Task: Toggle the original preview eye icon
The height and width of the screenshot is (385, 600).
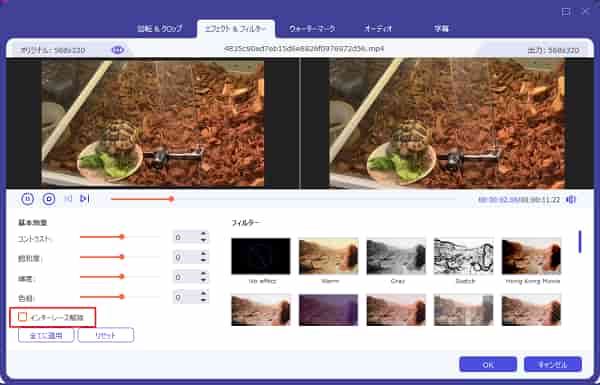Action: tap(118, 50)
